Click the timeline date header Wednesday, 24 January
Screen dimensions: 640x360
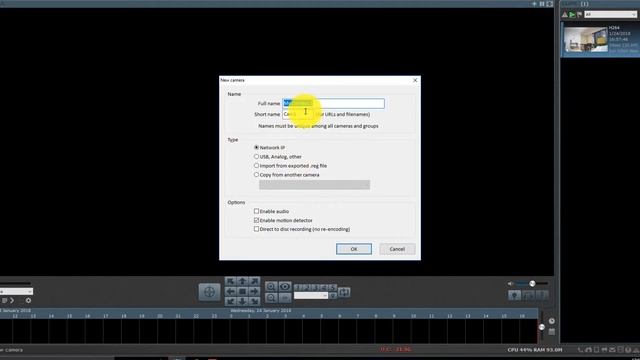click(261, 311)
